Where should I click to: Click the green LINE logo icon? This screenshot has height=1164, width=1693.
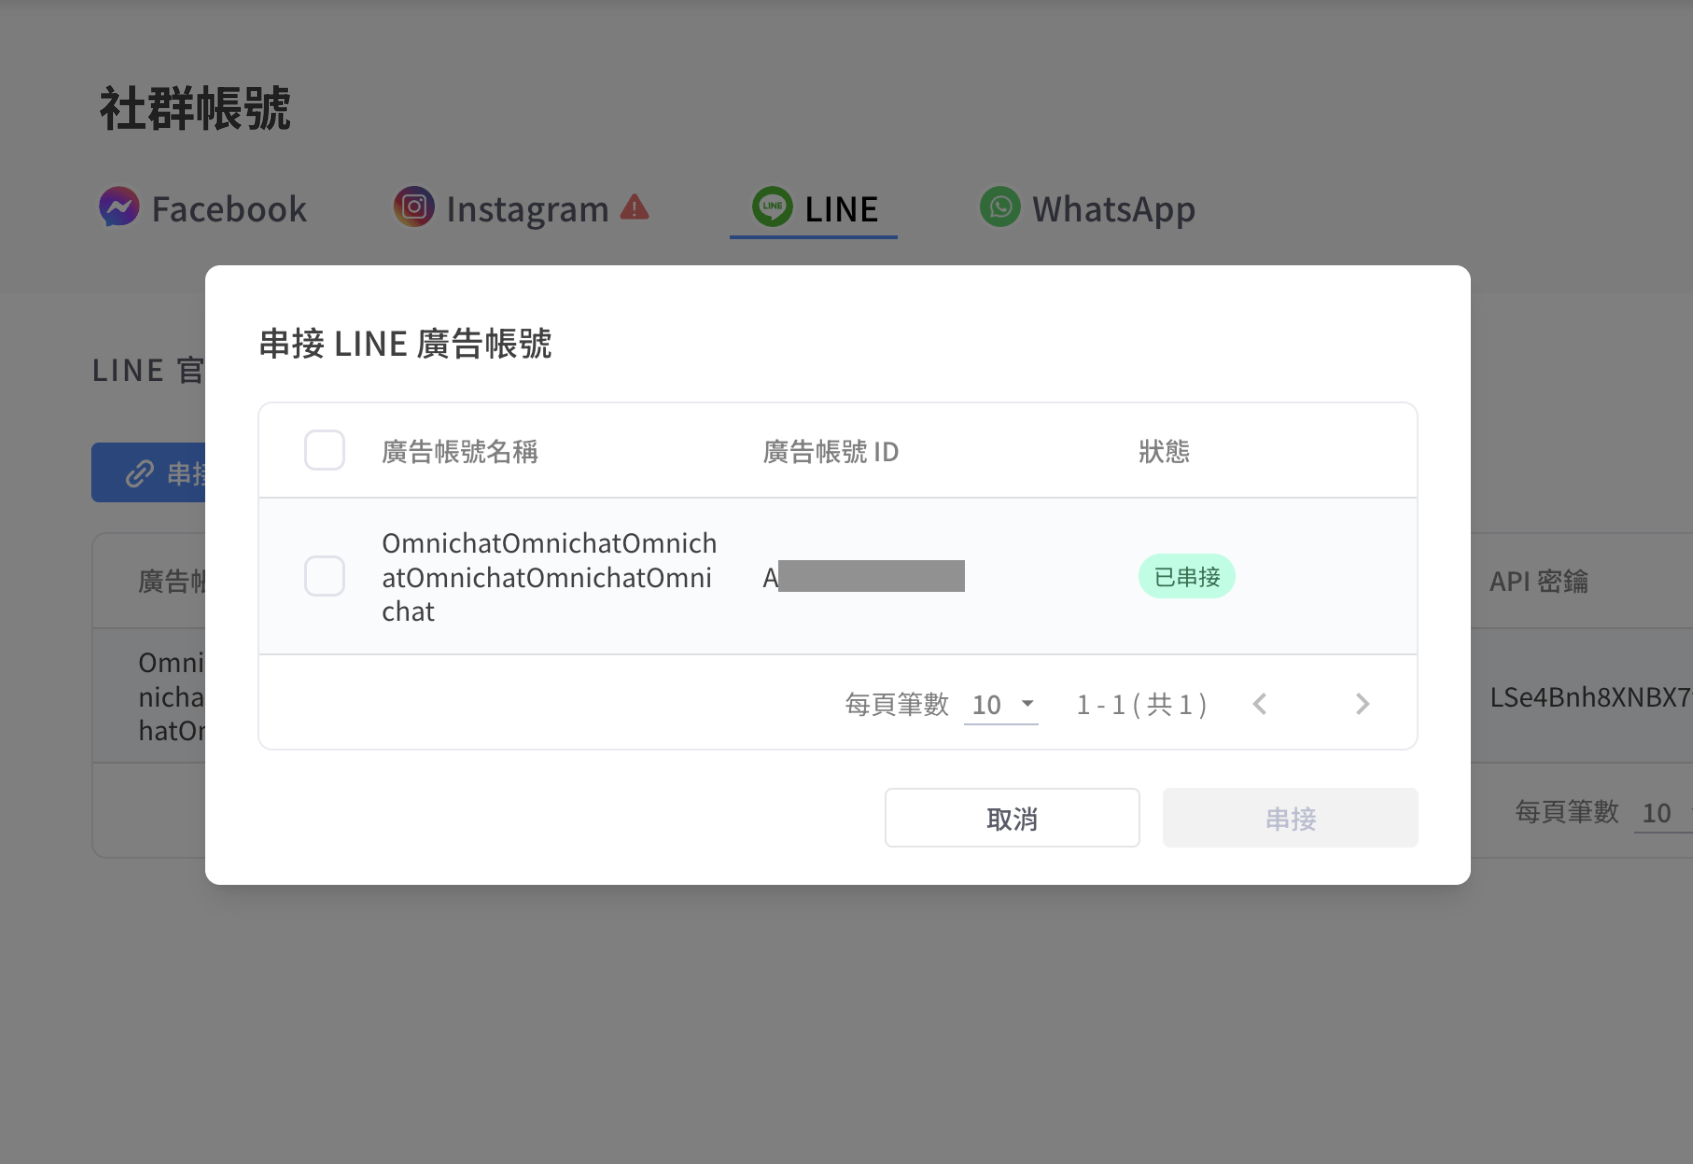click(x=772, y=207)
